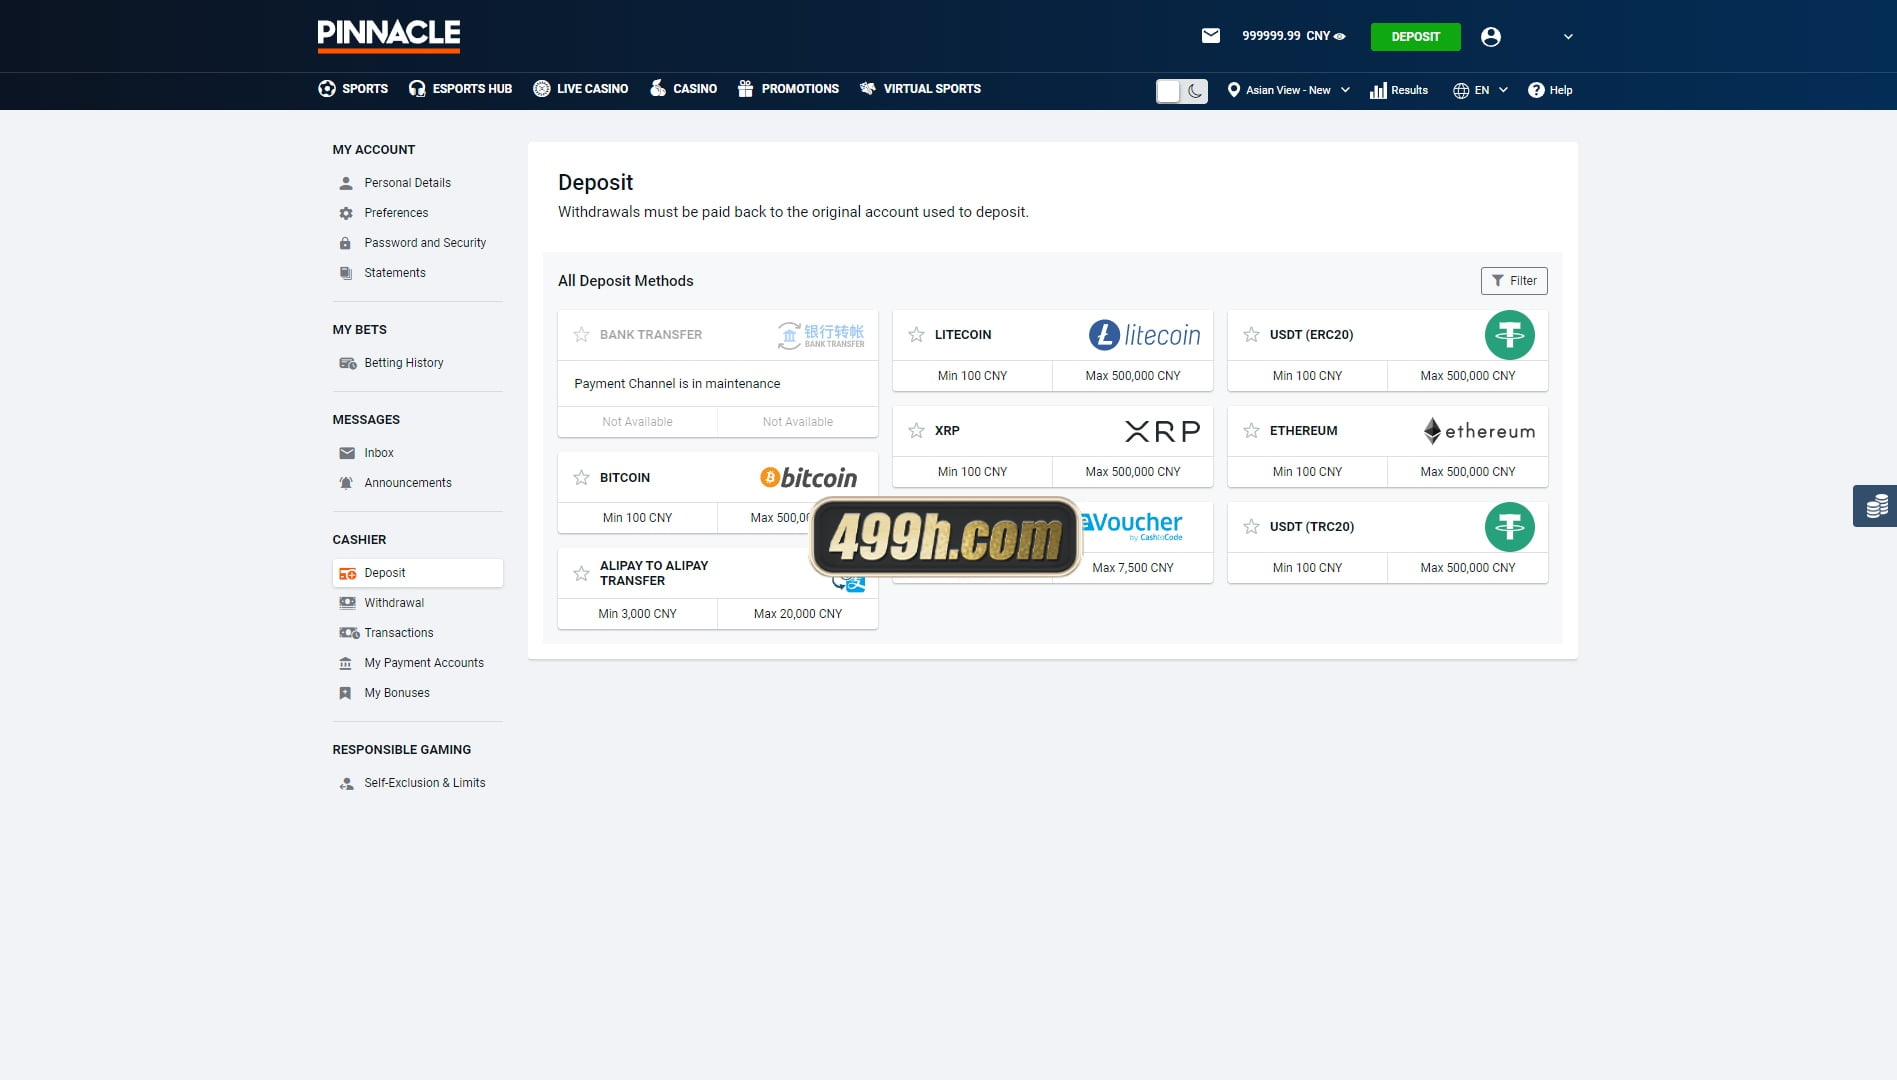Expand the account menu chevron
This screenshot has width=1897, height=1080.
coord(1568,37)
